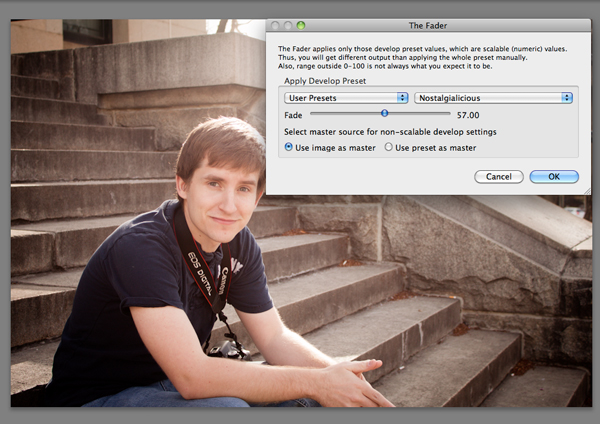
Task: Open the Nostalgialicious preset dropdown
Action: [x=493, y=98]
